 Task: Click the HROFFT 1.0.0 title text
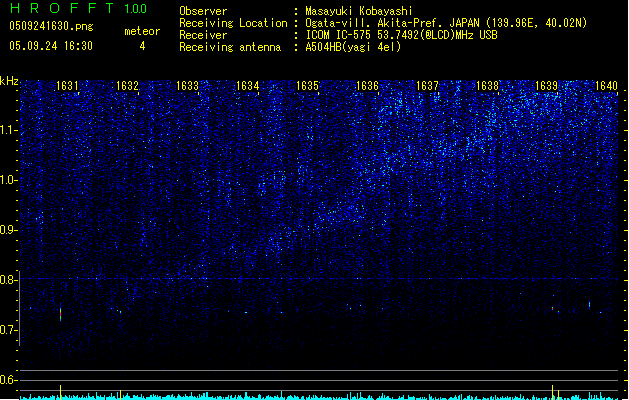point(79,8)
